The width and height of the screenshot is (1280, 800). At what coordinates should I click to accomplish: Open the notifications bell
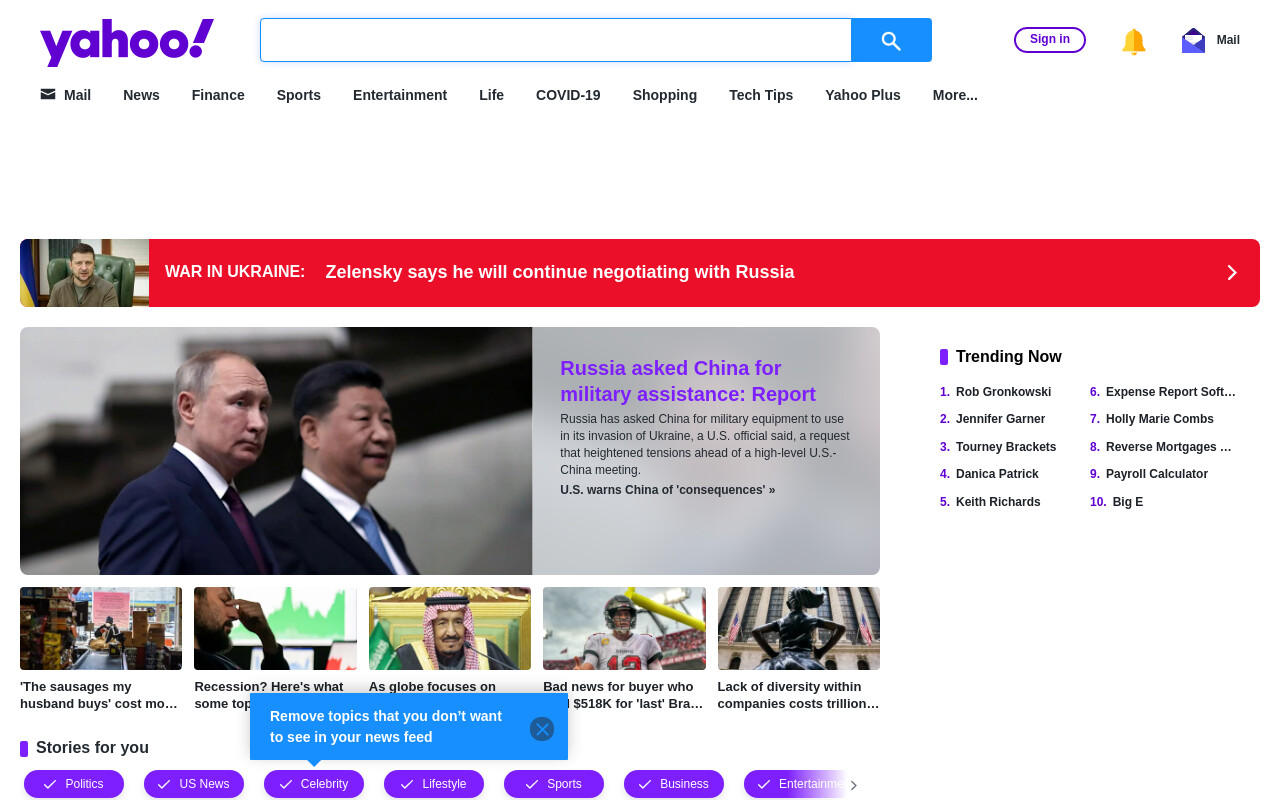pos(1133,41)
